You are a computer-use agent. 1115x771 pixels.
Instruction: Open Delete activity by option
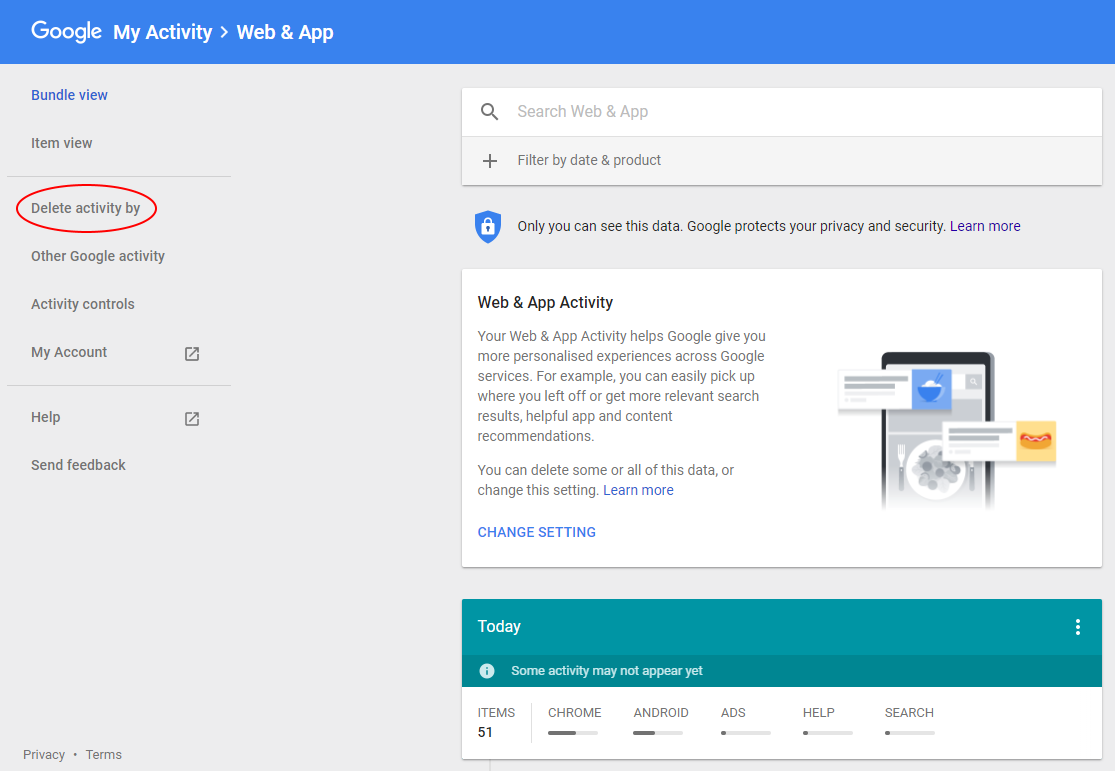click(x=85, y=208)
